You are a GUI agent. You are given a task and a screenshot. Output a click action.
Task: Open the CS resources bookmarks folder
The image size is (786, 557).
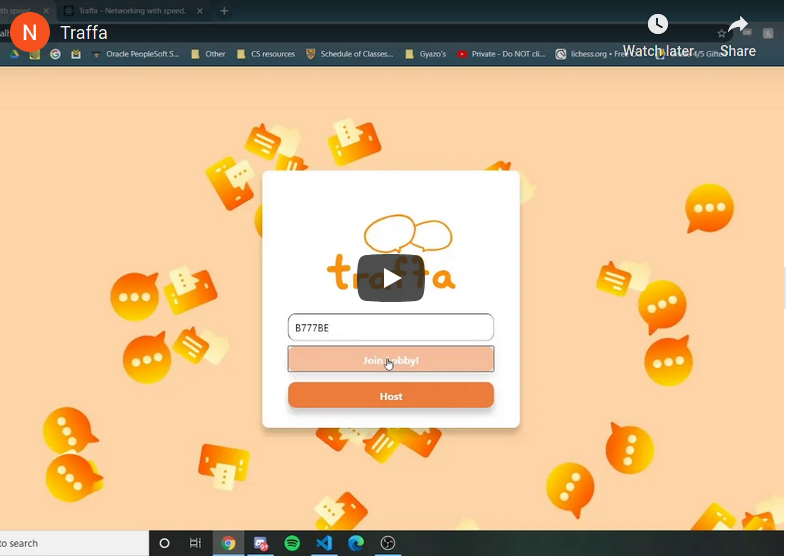tap(266, 54)
